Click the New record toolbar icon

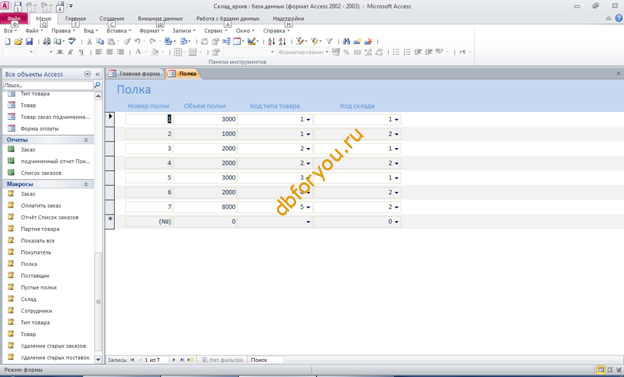(357, 41)
